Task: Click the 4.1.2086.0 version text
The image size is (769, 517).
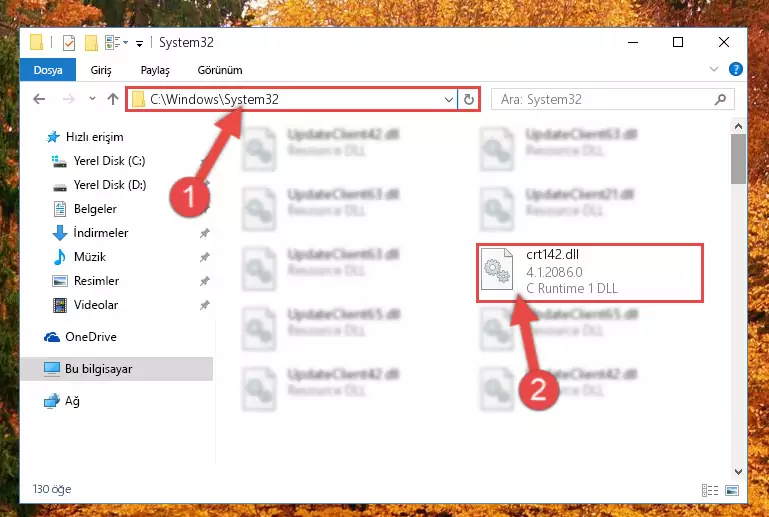Action: pyautogui.click(x=554, y=272)
